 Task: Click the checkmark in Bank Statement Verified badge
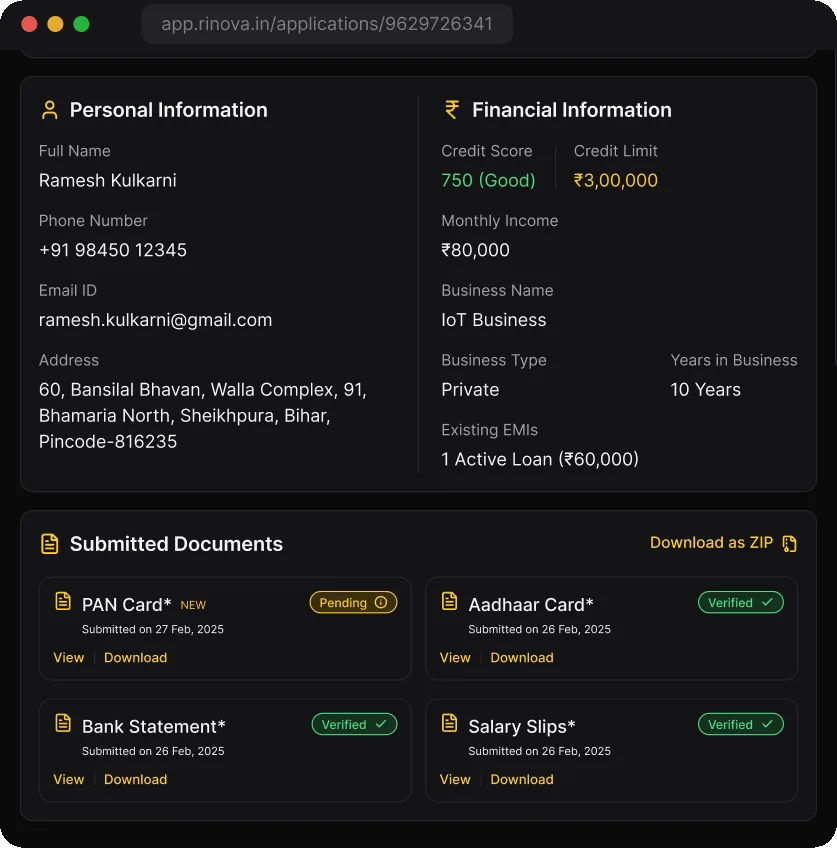381,724
